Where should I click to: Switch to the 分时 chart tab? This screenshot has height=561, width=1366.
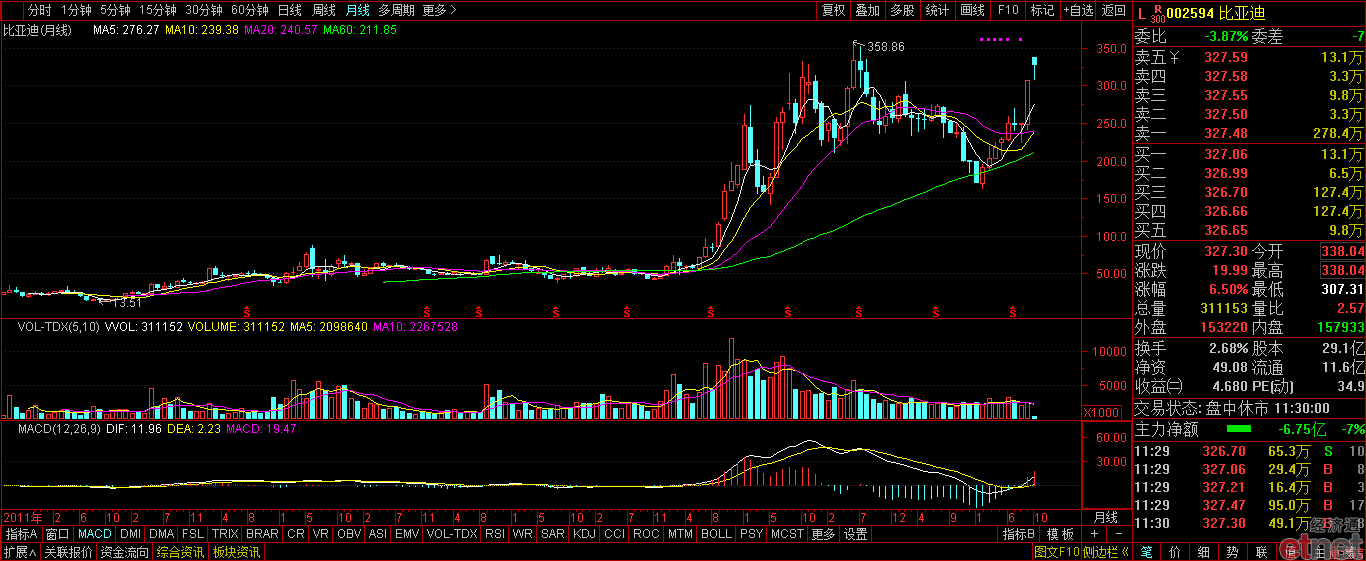[x=39, y=10]
